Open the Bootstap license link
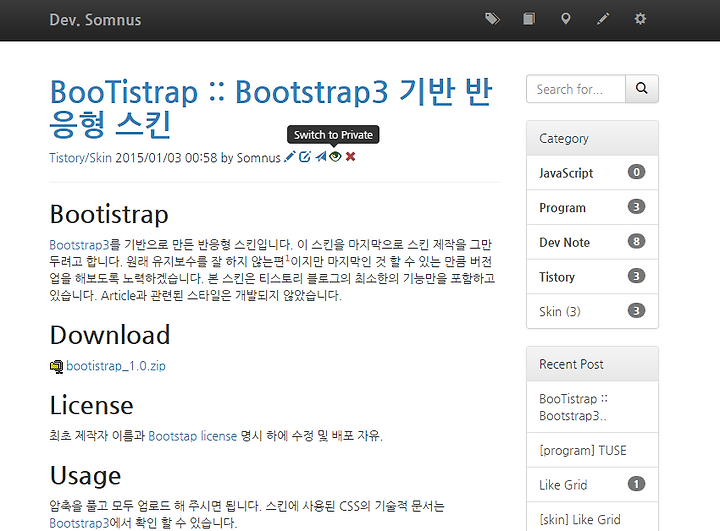 click(192, 435)
